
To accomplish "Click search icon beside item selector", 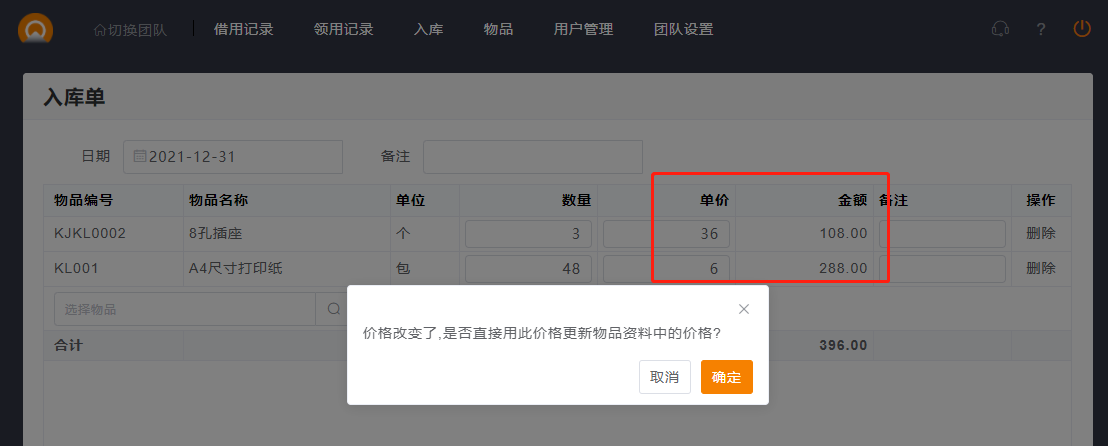I will [x=332, y=309].
